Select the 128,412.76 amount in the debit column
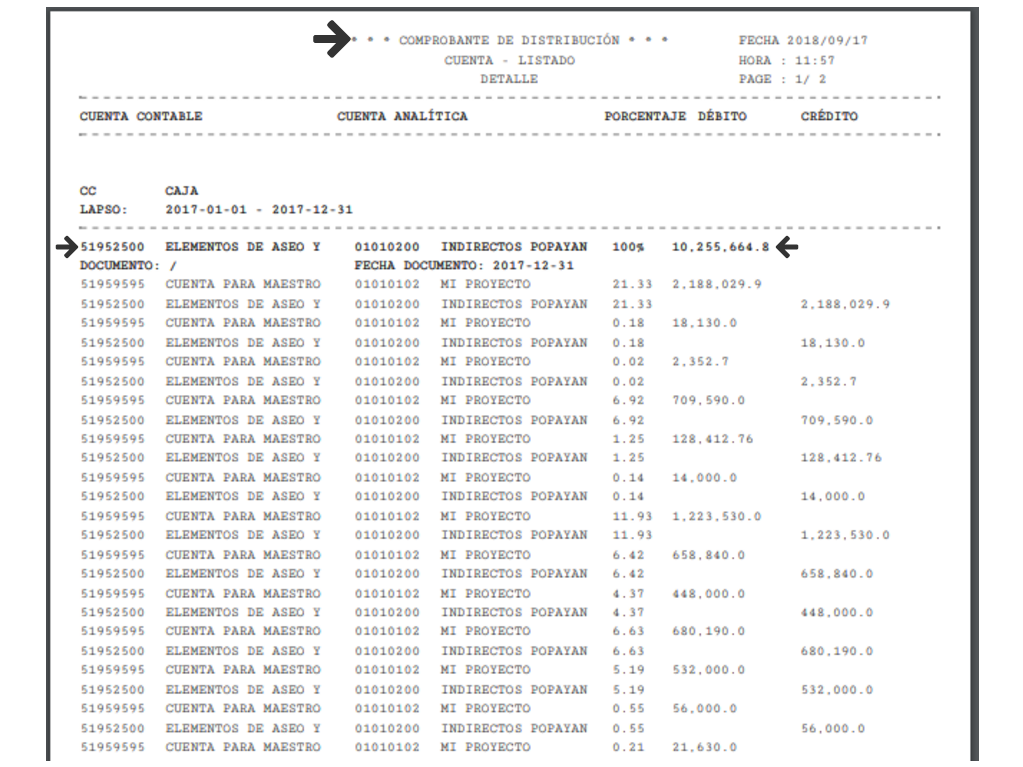This screenshot has height=767, width=1023. pos(712,439)
